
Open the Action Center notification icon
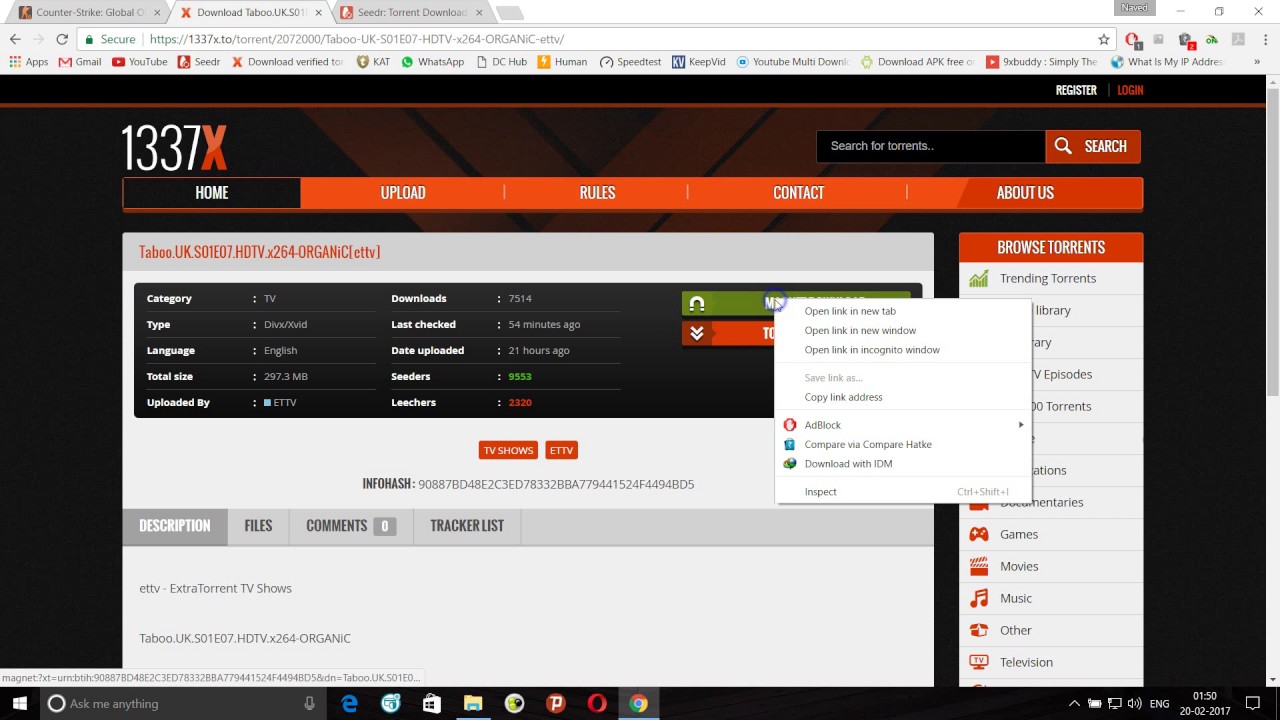click(x=1253, y=704)
